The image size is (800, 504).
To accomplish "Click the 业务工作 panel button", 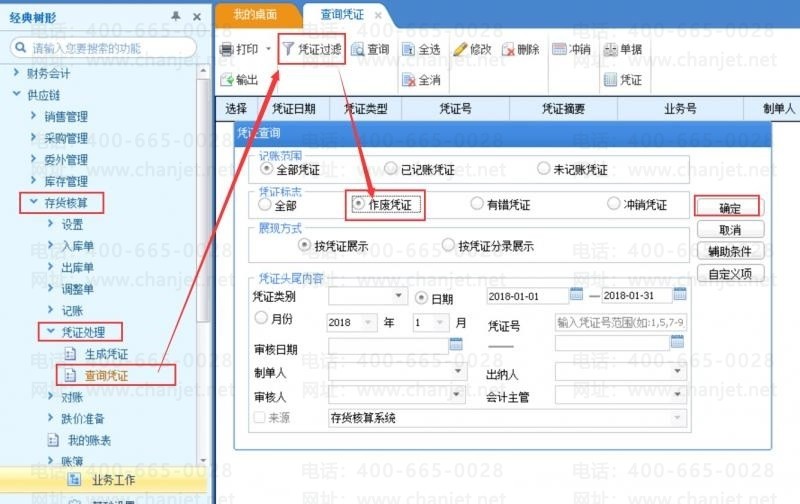I will point(103,480).
